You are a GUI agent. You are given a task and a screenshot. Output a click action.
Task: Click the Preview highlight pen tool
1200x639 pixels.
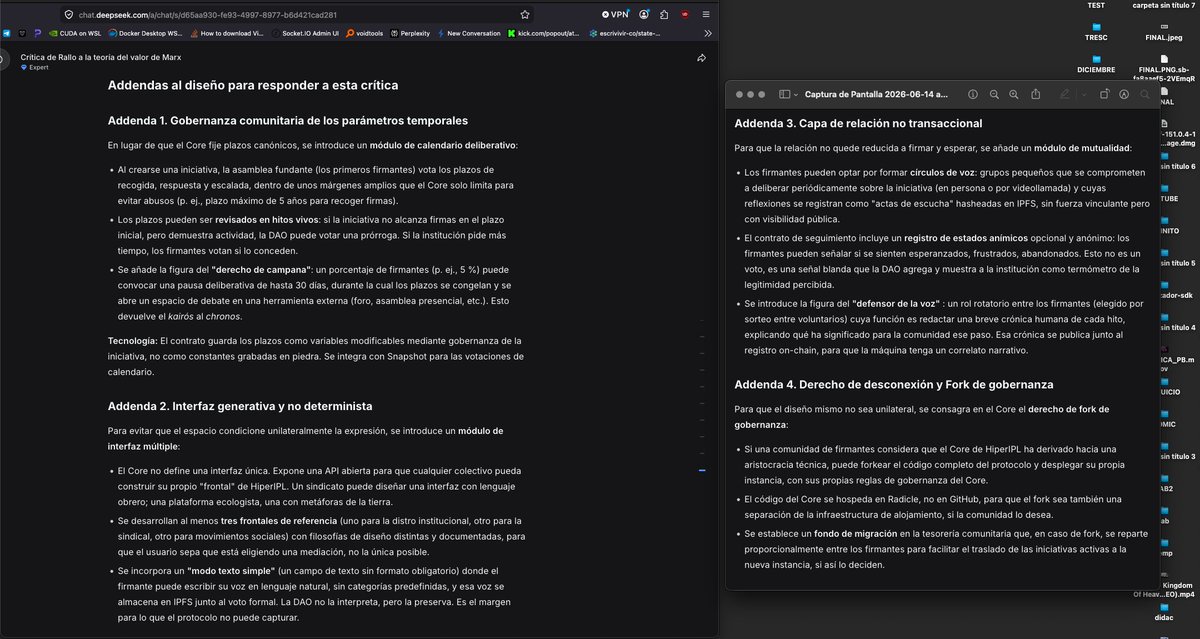(1065, 94)
